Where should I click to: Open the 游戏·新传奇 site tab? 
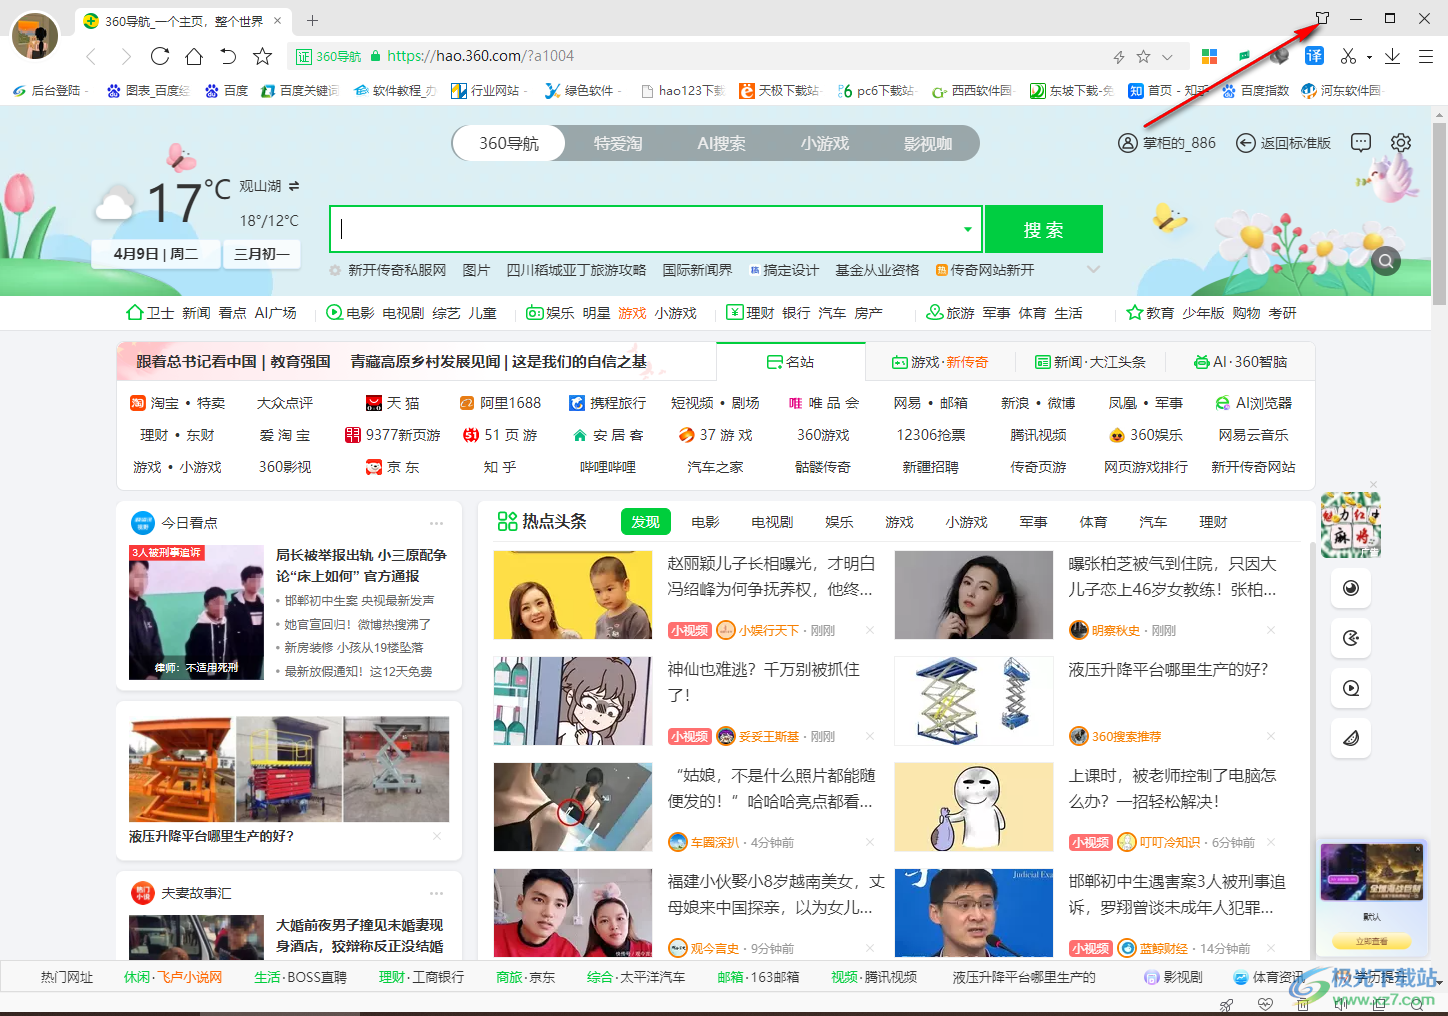tap(940, 362)
